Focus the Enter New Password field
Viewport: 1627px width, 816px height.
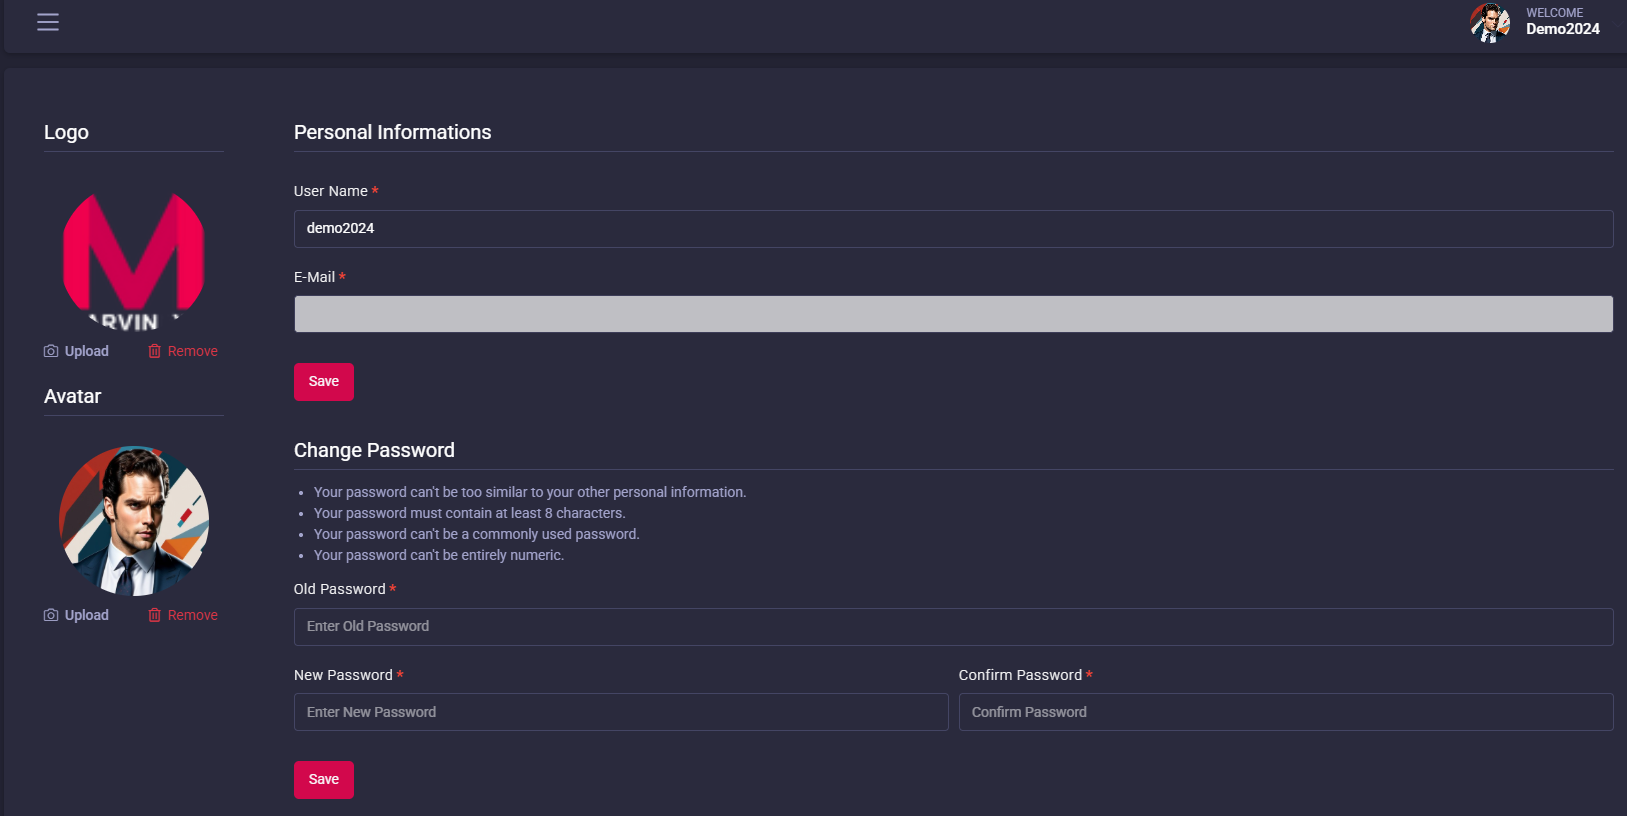620,712
